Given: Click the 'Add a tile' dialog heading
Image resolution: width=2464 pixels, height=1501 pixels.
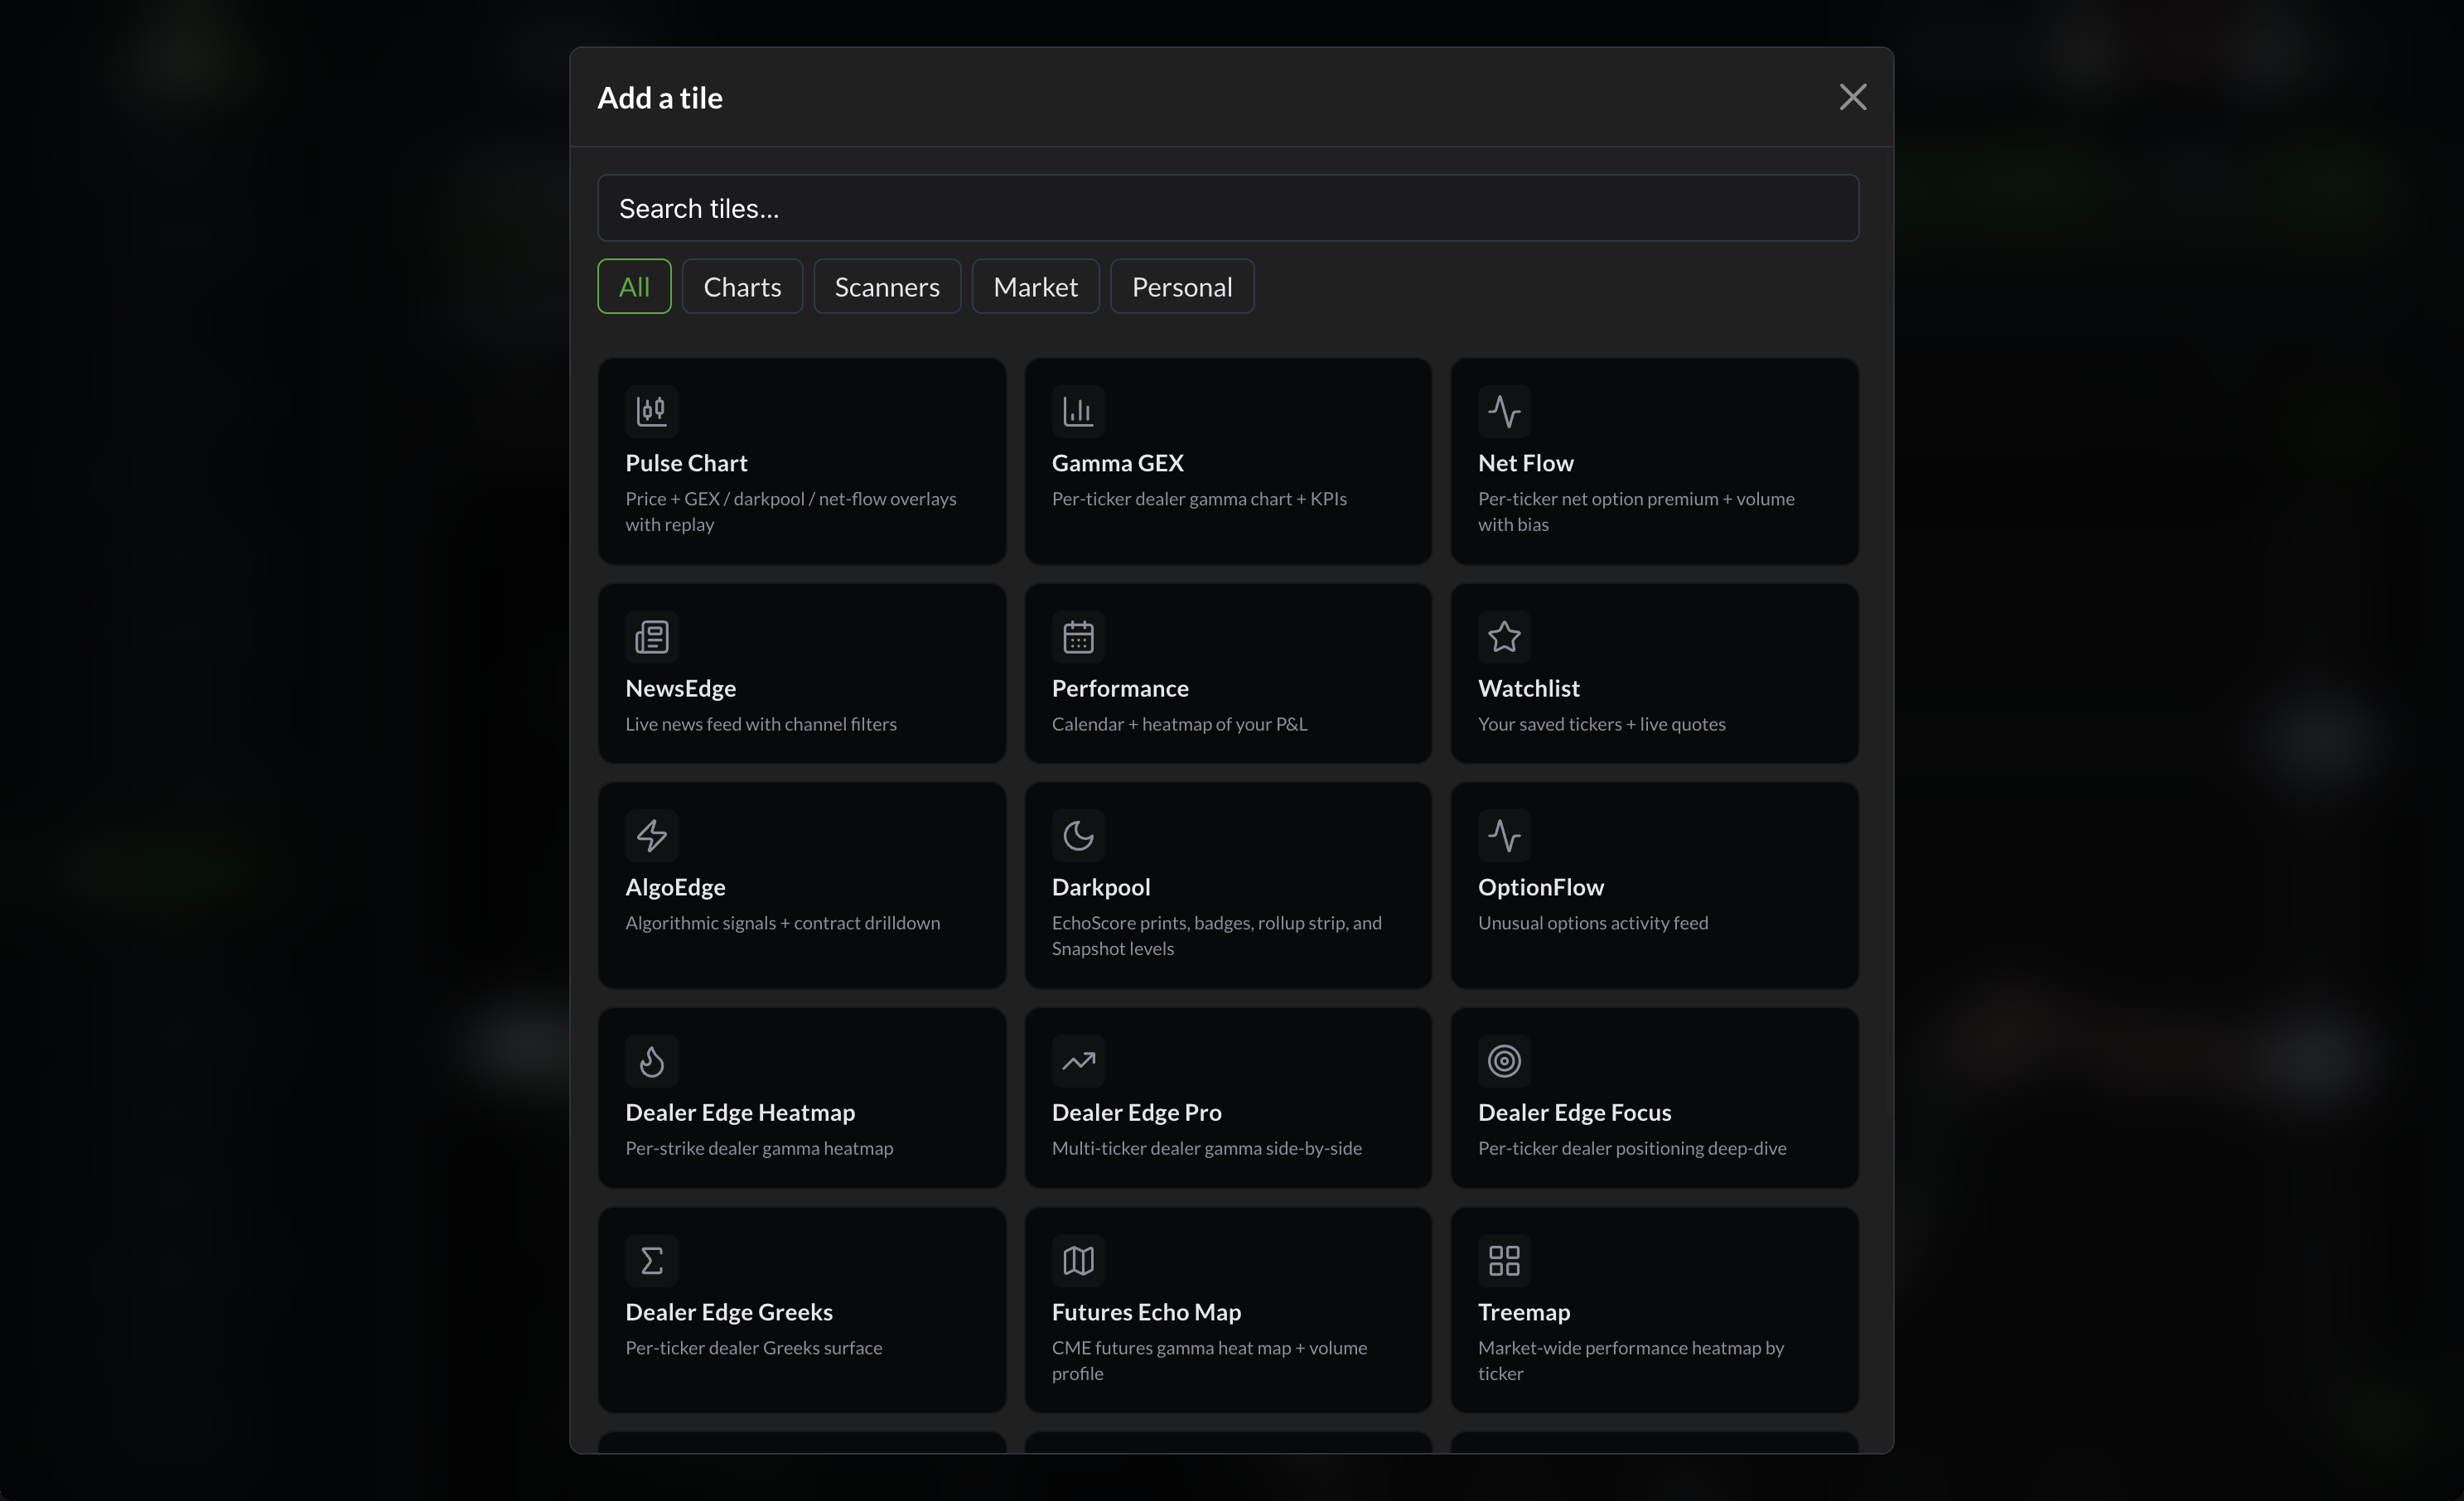Looking at the screenshot, I should coord(660,98).
